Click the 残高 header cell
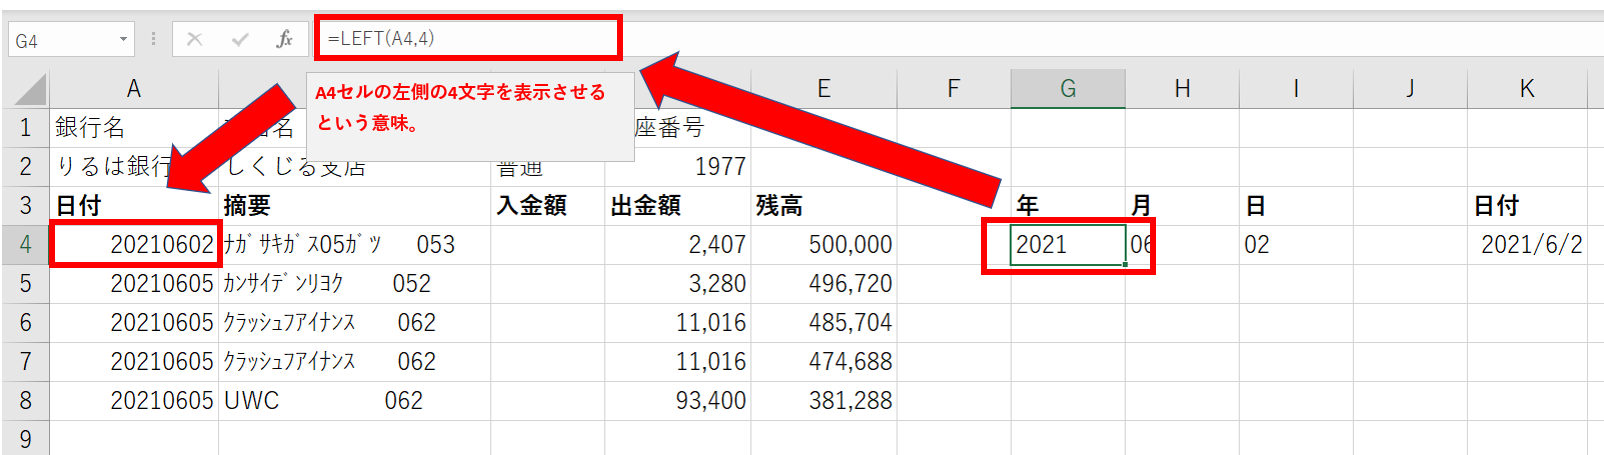 [x=822, y=206]
